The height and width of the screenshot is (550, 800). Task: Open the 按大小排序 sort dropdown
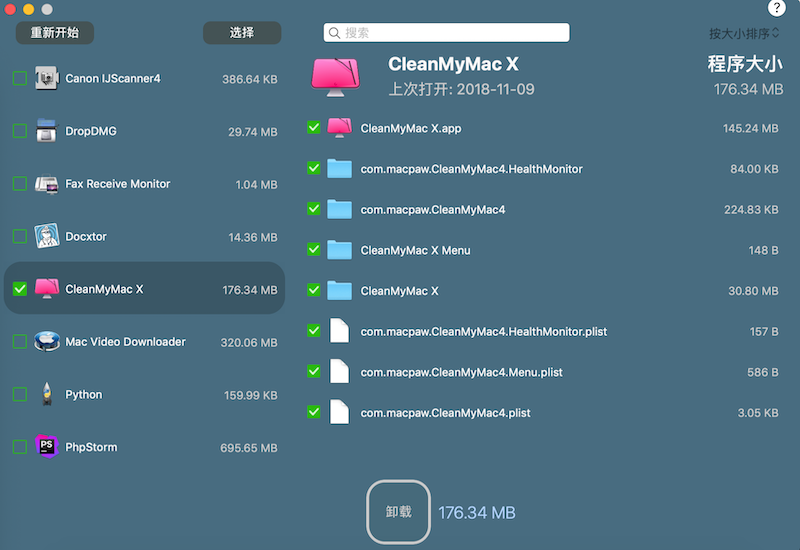coord(744,34)
